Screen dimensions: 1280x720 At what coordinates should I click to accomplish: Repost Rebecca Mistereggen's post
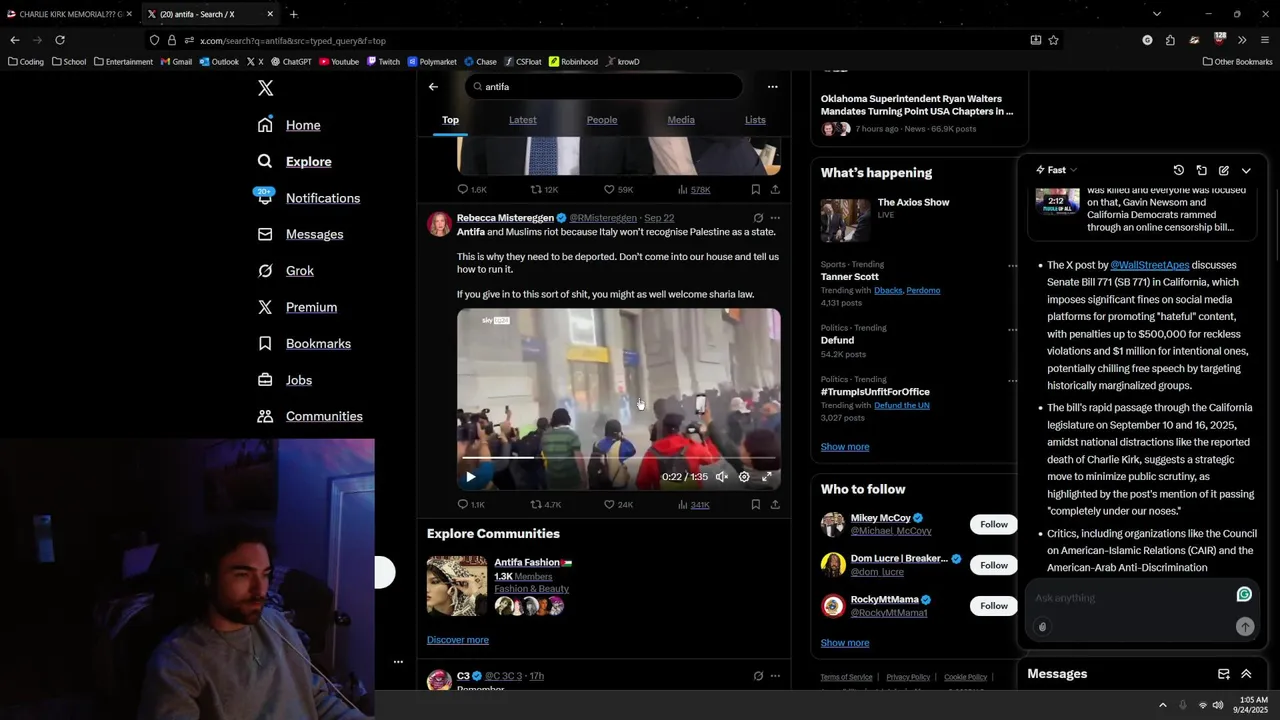[545, 505]
